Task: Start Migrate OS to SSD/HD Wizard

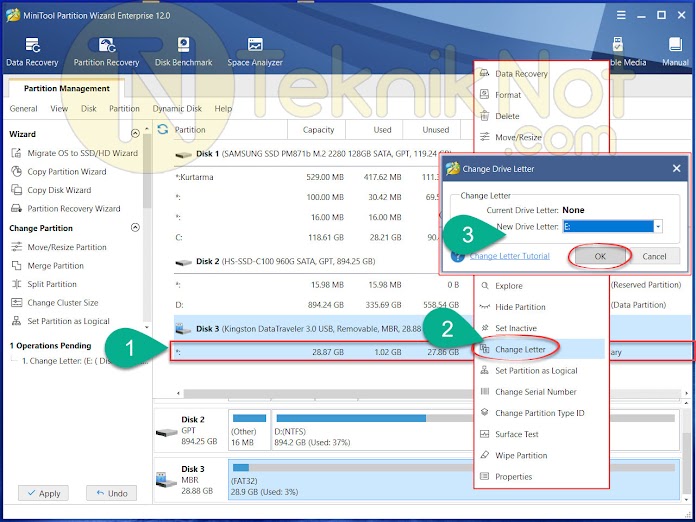Action: point(74,153)
